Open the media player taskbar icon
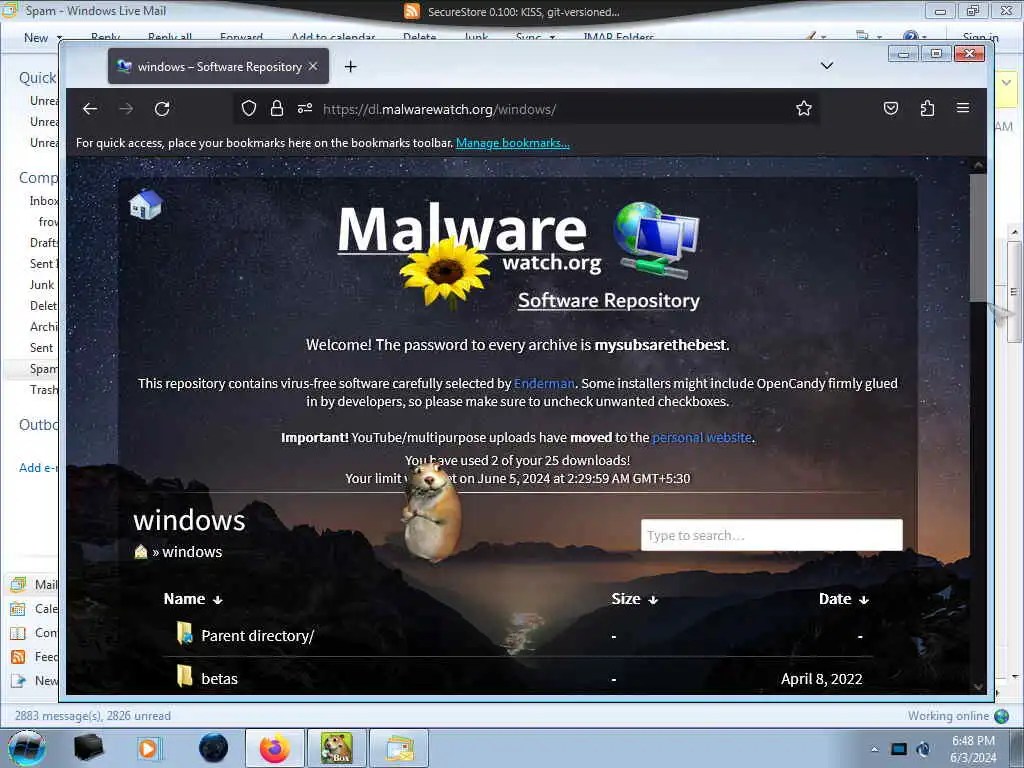1024x768 pixels. click(150, 748)
